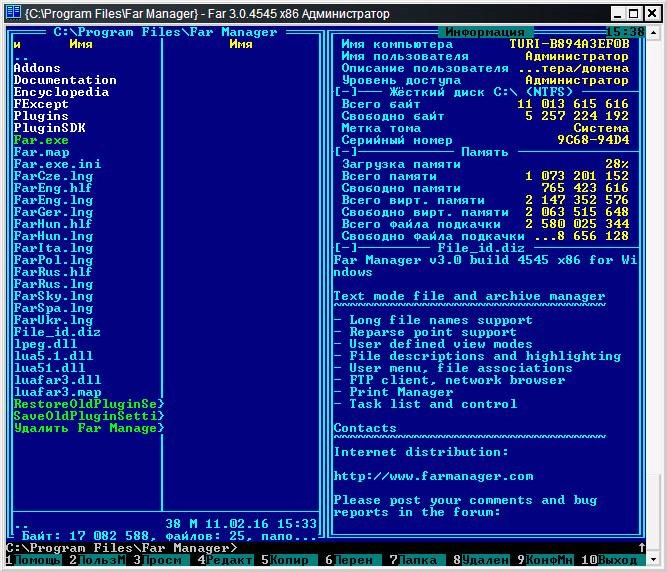Click the sort mode letter и

click(x=17, y=44)
